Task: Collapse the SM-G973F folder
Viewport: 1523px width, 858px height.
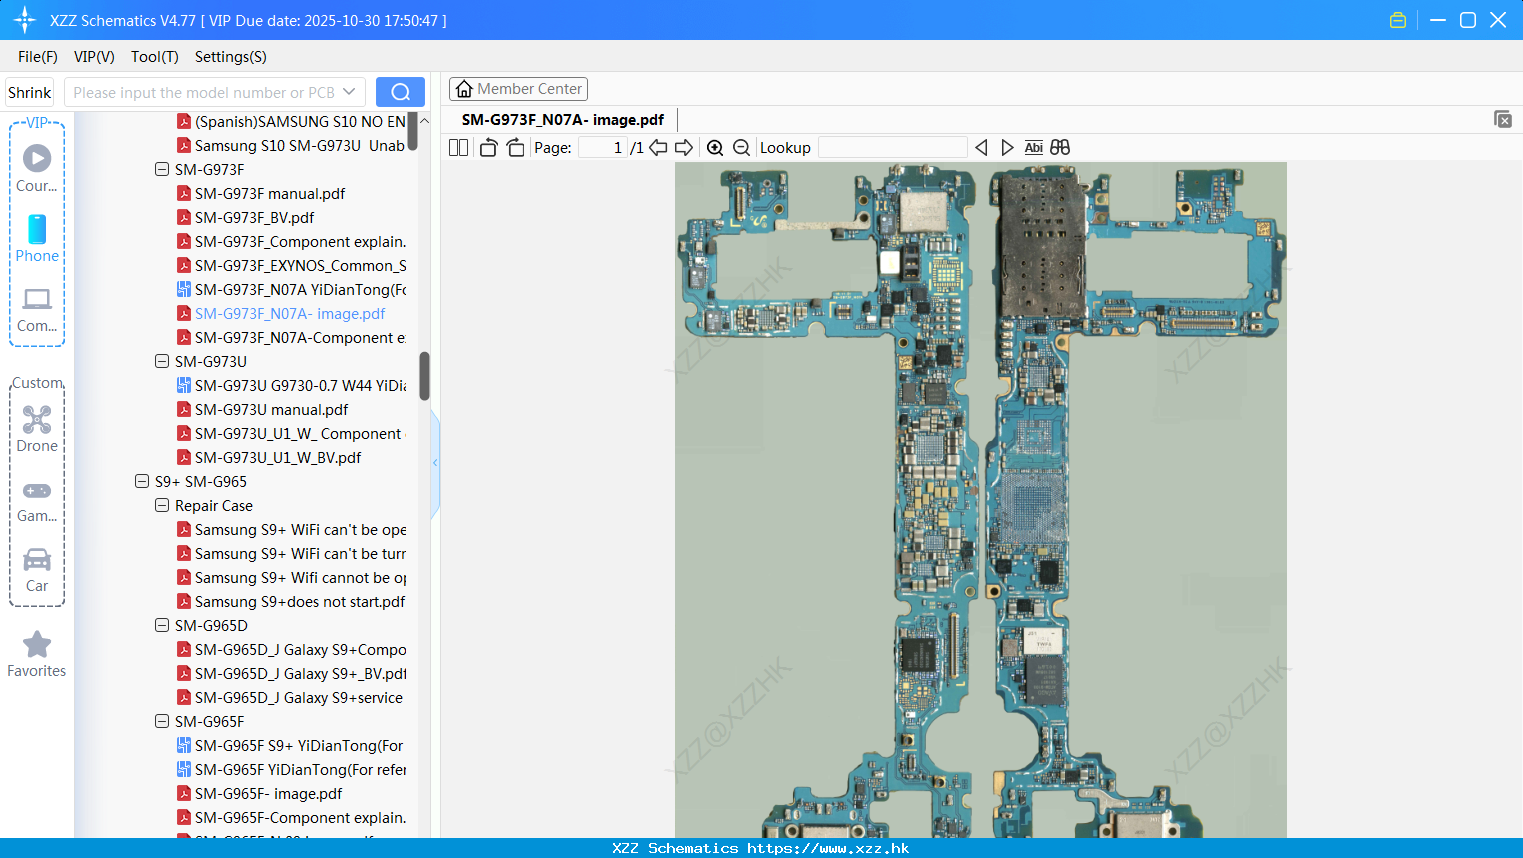Action: (x=162, y=169)
